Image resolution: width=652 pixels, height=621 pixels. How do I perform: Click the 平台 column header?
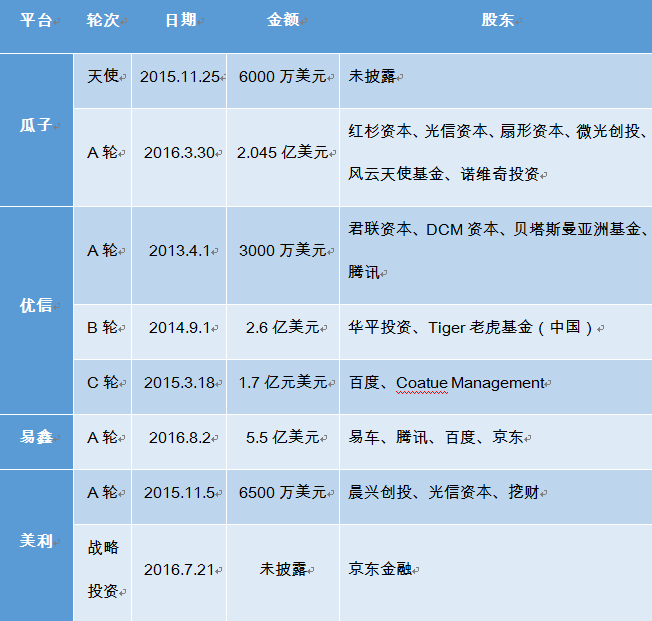(36, 21)
